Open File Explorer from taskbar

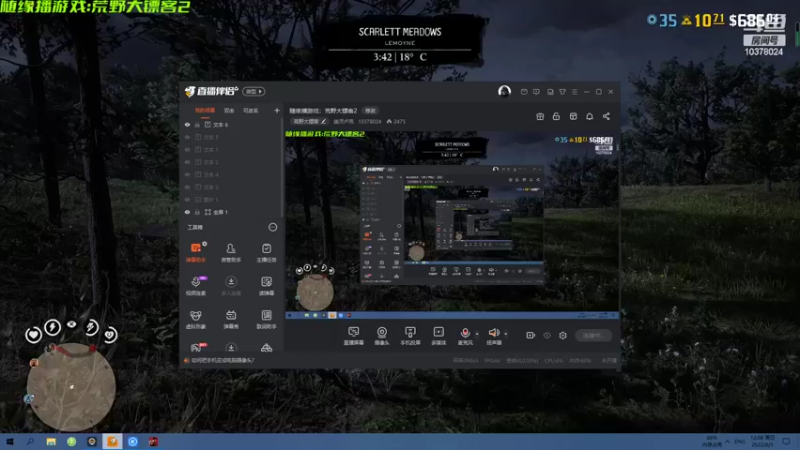coord(51,441)
